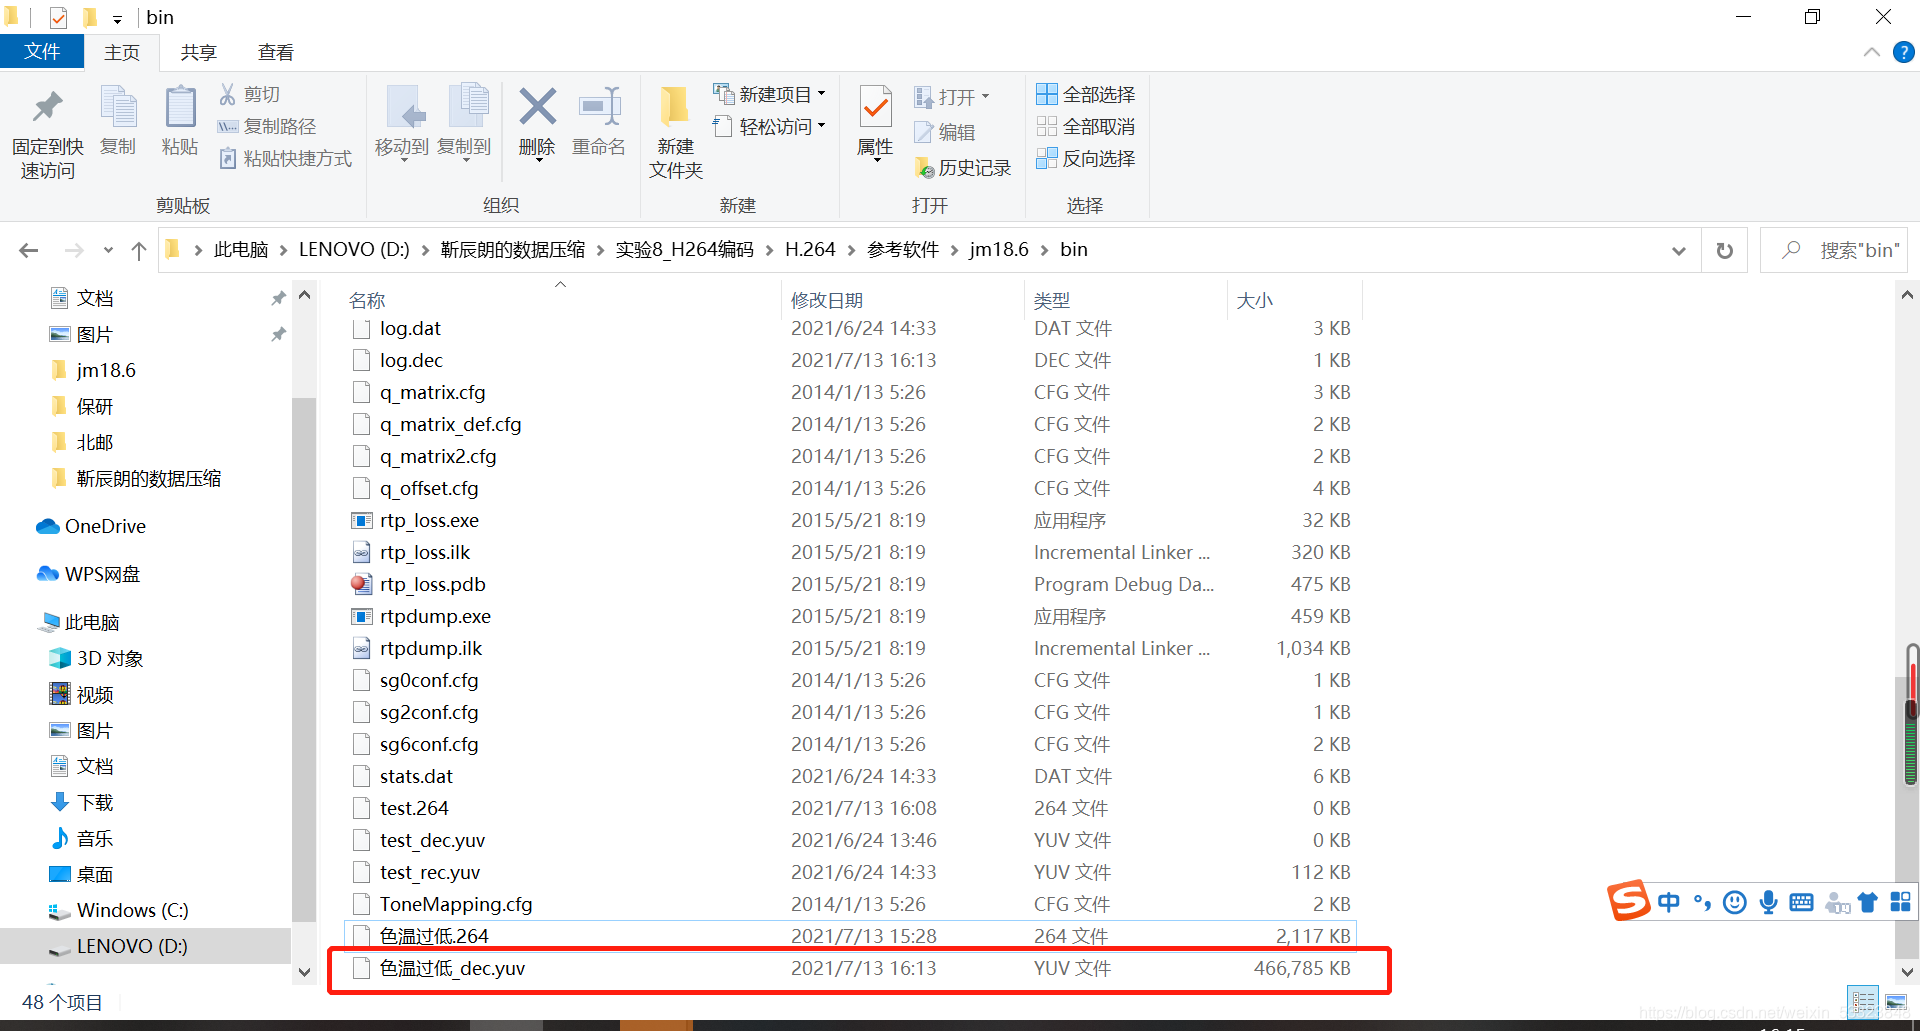Click the IME soft keyboard icon

coord(1801,902)
